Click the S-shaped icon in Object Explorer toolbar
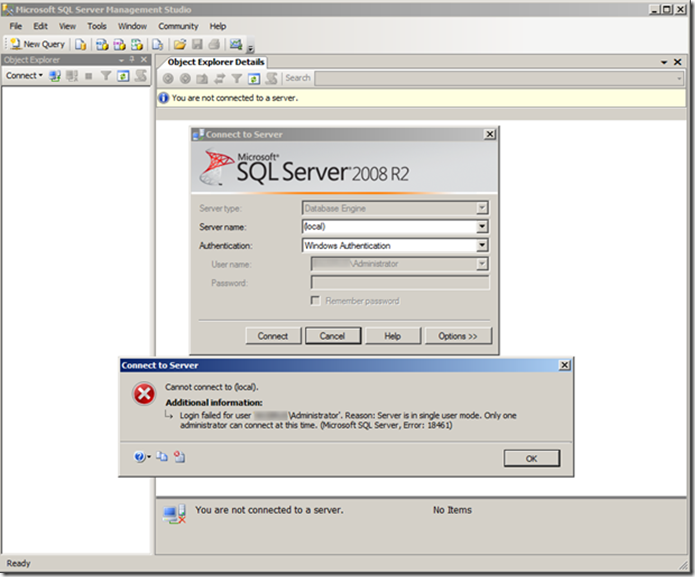 pyautogui.click(x=141, y=76)
